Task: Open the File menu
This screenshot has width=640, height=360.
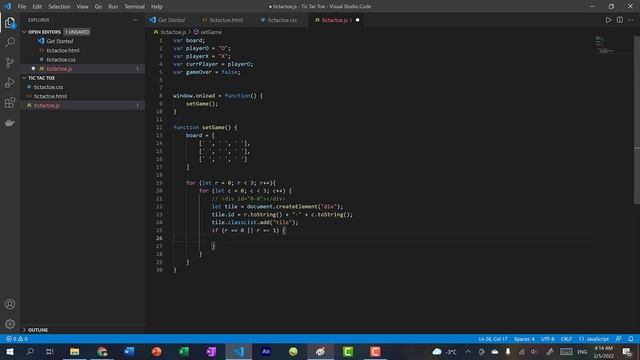Action: pos(22,7)
